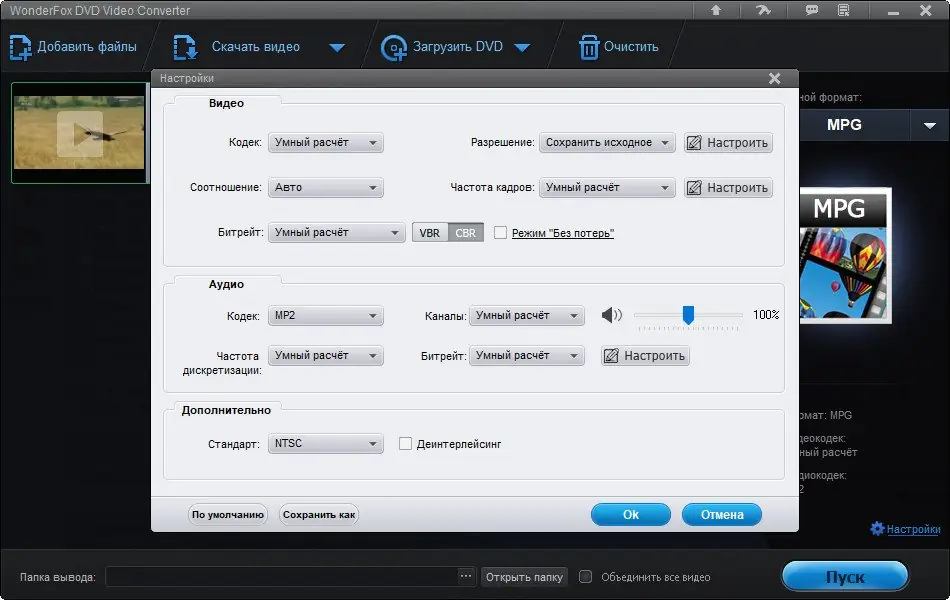Expand the Разрешение dropdown
The width and height of the screenshot is (950, 600).
pyautogui.click(x=607, y=142)
